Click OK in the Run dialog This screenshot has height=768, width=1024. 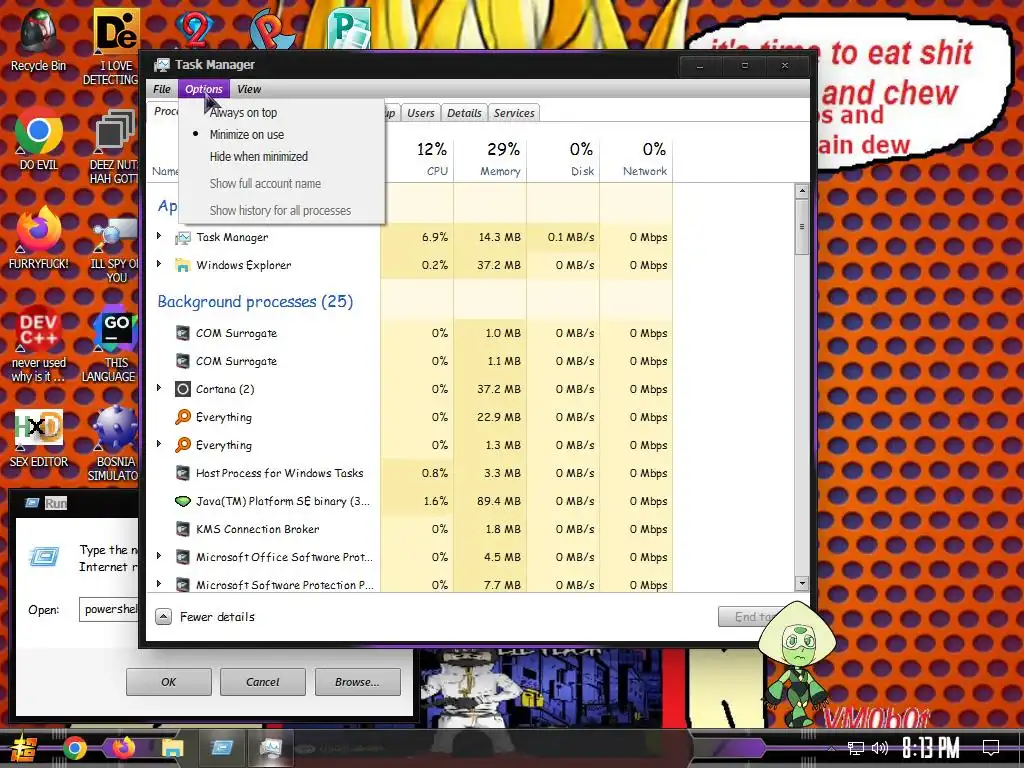click(168, 682)
